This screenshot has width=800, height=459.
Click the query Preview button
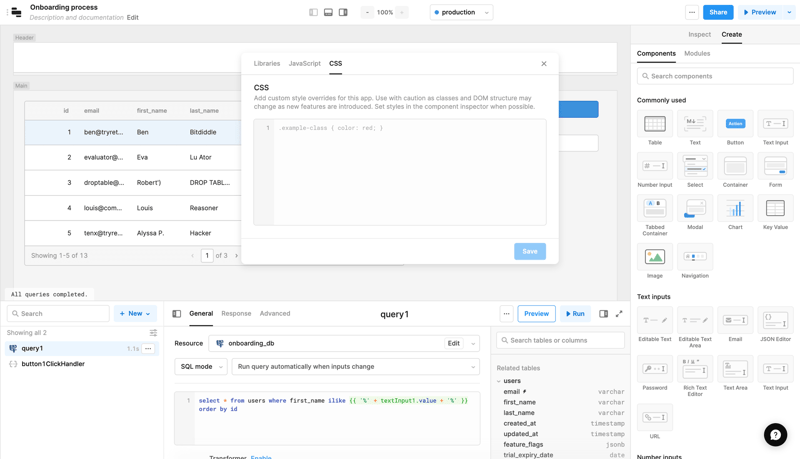pos(536,314)
